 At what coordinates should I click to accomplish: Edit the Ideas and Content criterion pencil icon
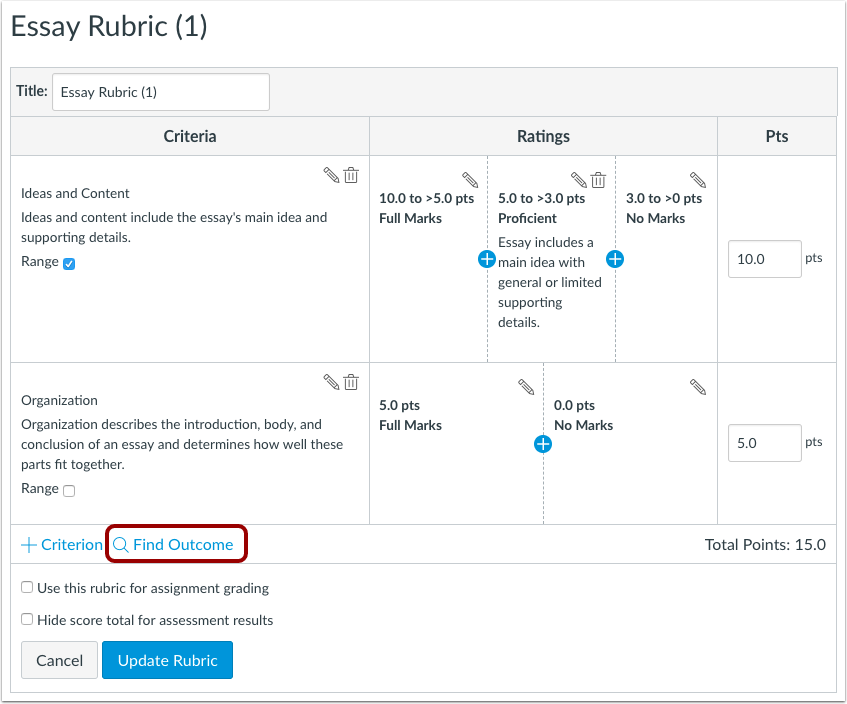click(331, 175)
